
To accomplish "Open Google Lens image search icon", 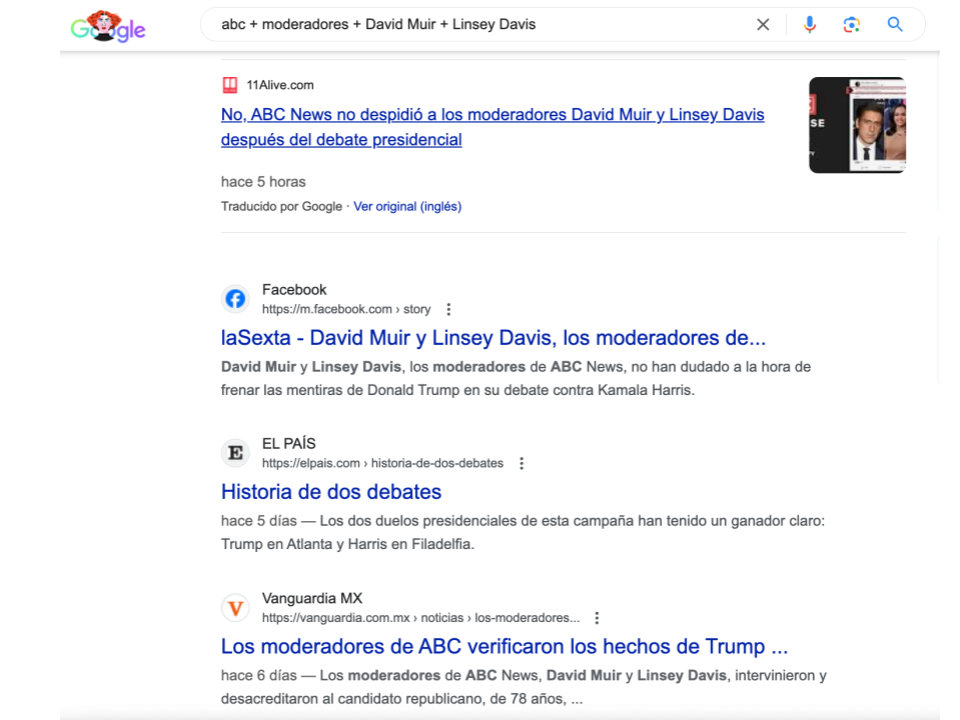I will coord(852,24).
